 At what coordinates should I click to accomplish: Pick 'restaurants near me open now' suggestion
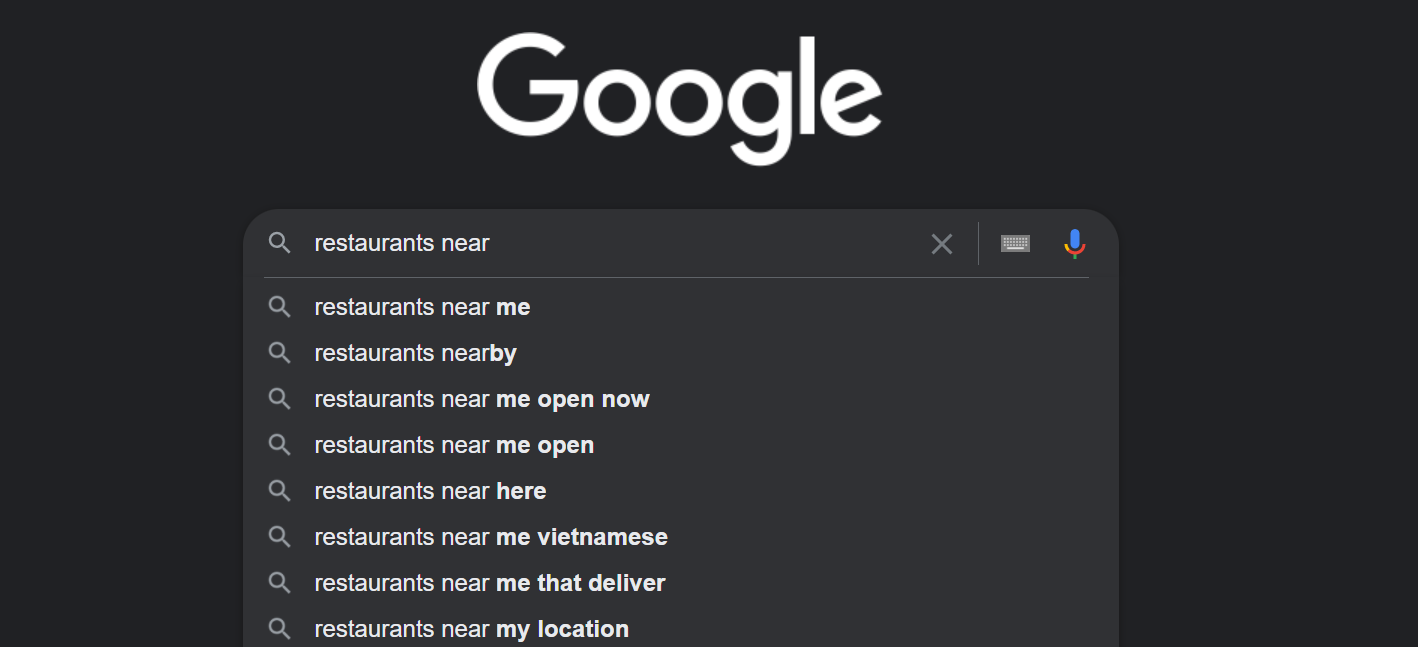coord(482,399)
